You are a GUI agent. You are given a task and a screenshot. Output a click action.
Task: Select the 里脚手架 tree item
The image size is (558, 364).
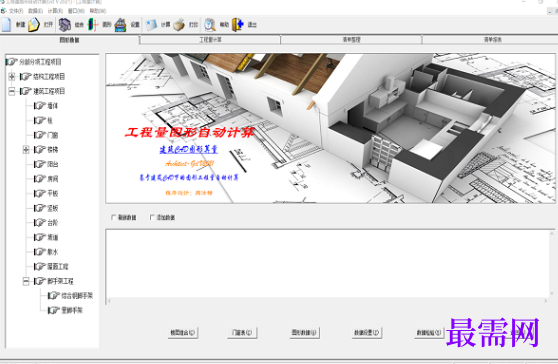(72, 310)
